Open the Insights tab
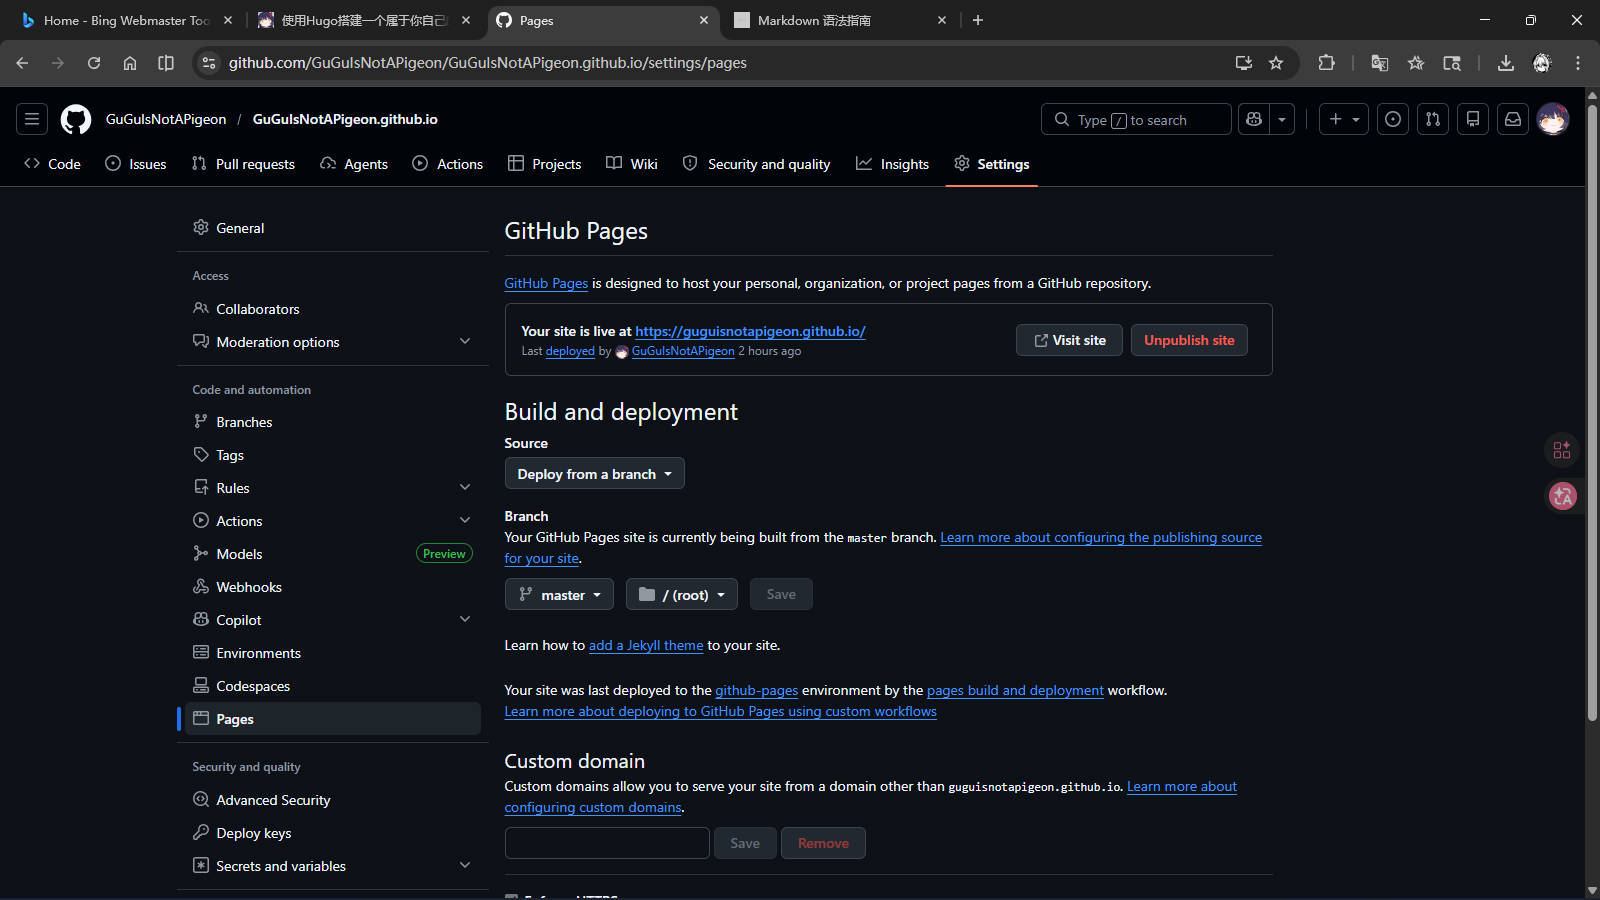The width and height of the screenshot is (1600, 900). click(893, 164)
